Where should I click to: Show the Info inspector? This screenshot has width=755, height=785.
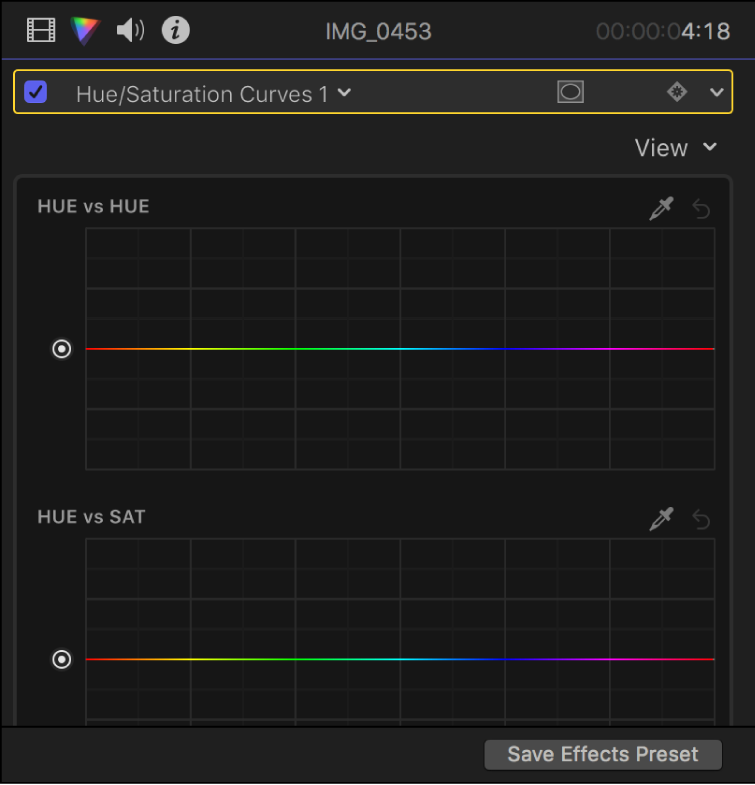pos(176,31)
